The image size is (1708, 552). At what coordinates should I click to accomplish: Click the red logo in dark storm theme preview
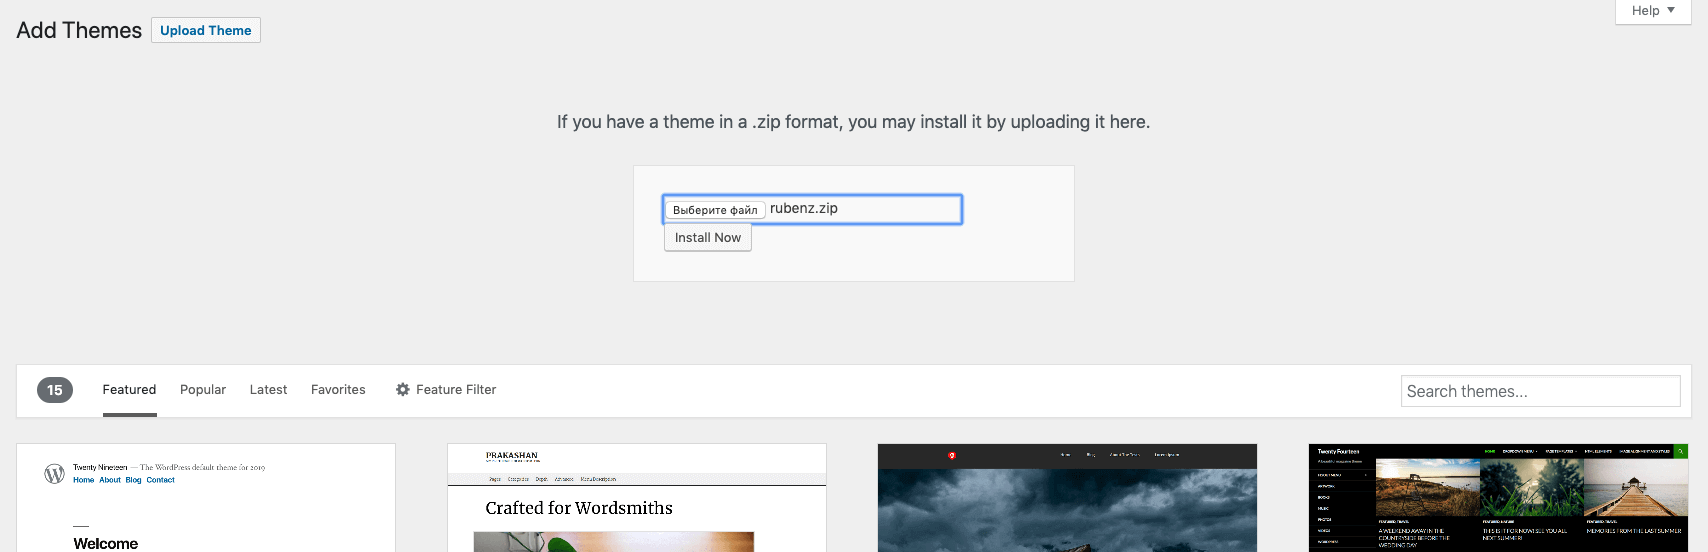952,456
